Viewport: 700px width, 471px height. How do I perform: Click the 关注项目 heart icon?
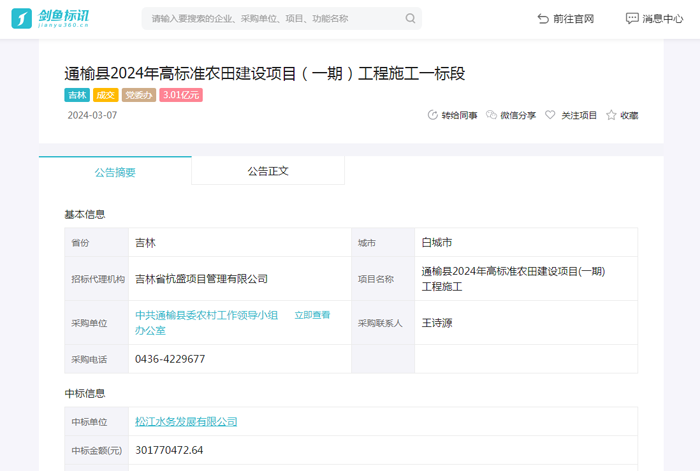coord(550,115)
